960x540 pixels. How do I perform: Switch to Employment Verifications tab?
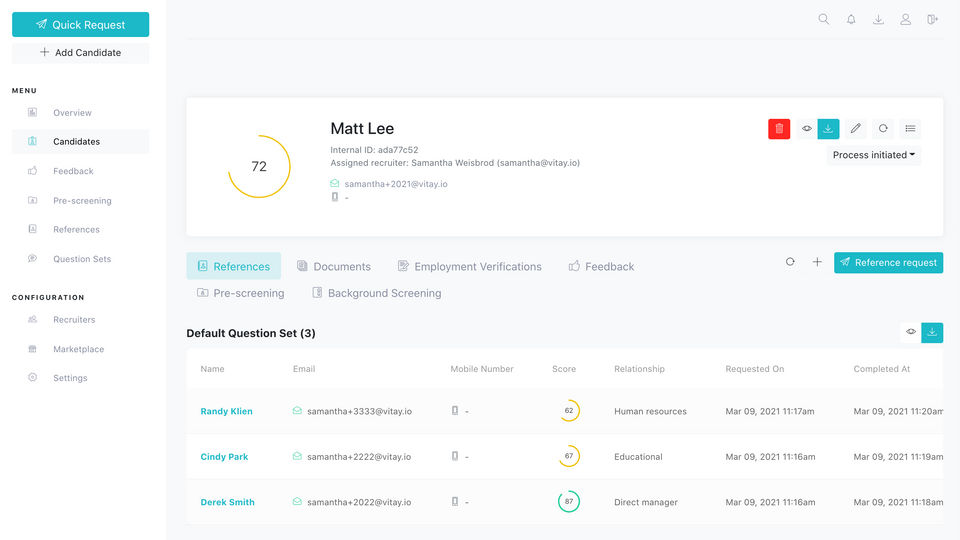tap(470, 266)
